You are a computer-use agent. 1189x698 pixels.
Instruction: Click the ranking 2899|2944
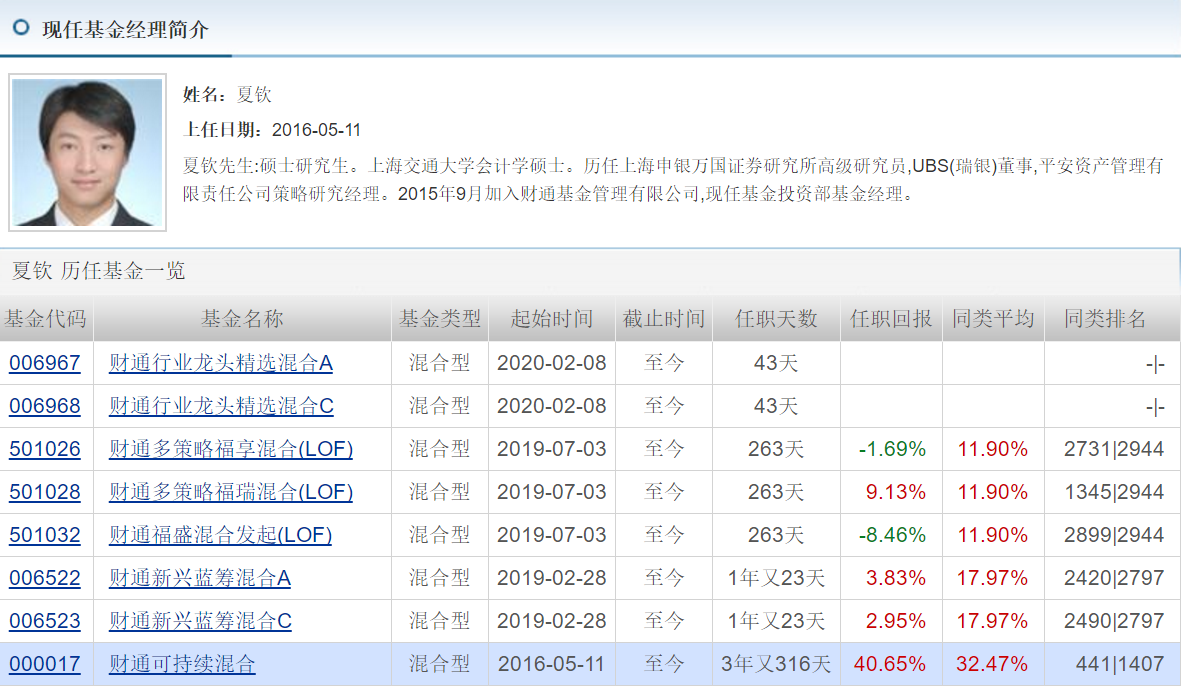coord(1114,535)
